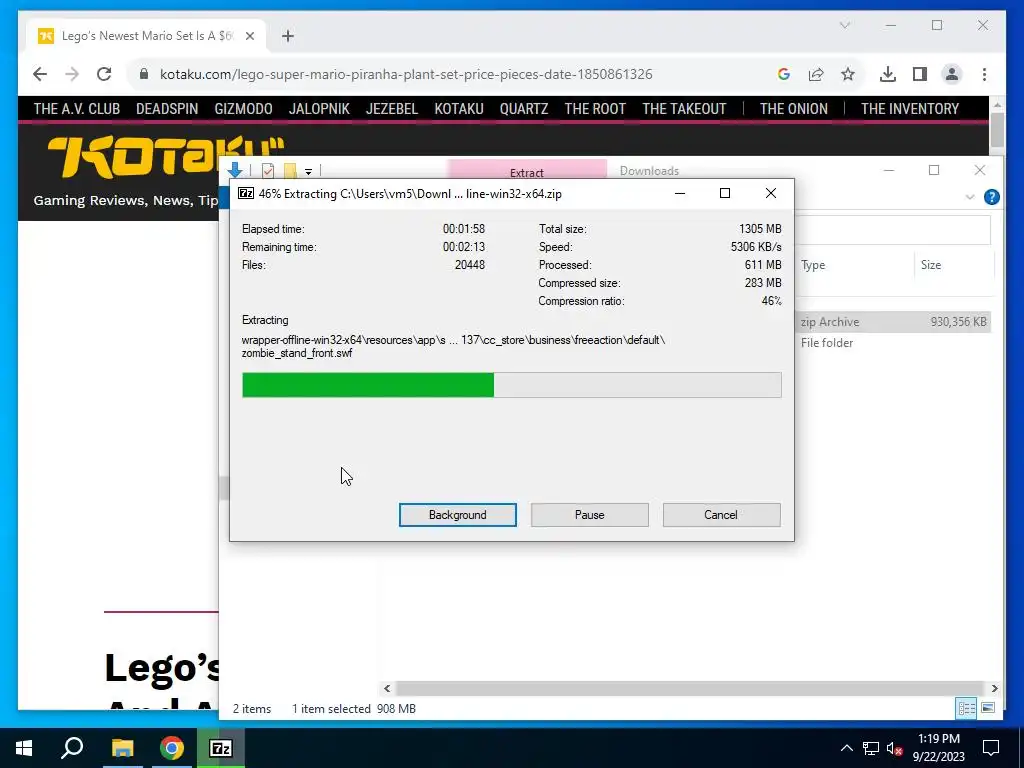This screenshot has width=1024, height=768.
Task: Click the Chrome address bar URL
Action: (x=406, y=74)
